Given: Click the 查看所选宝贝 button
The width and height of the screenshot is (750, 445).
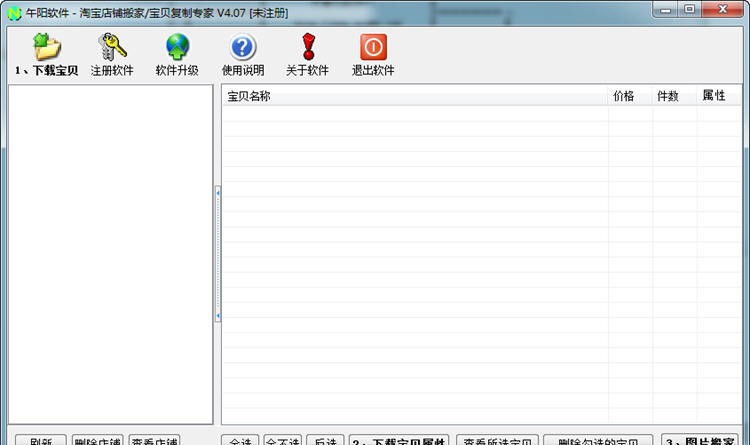Looking at the screenshot, I should click(497, 440).
